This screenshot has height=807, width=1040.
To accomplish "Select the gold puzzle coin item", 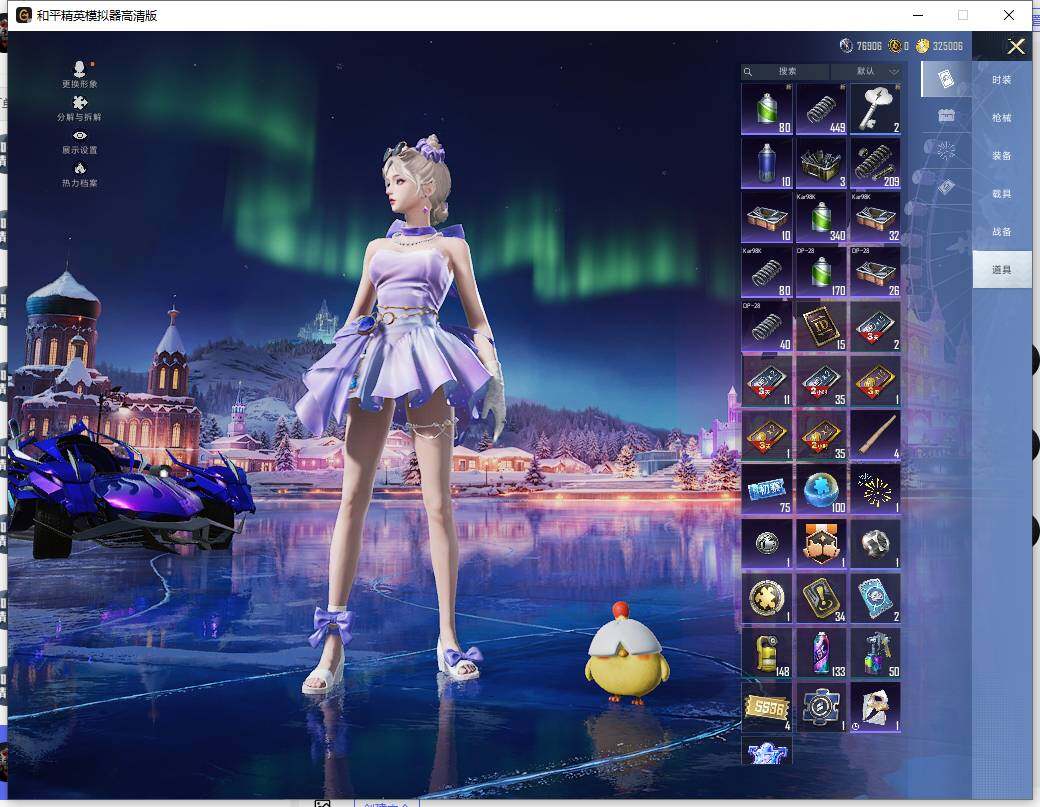I will 767,598.
